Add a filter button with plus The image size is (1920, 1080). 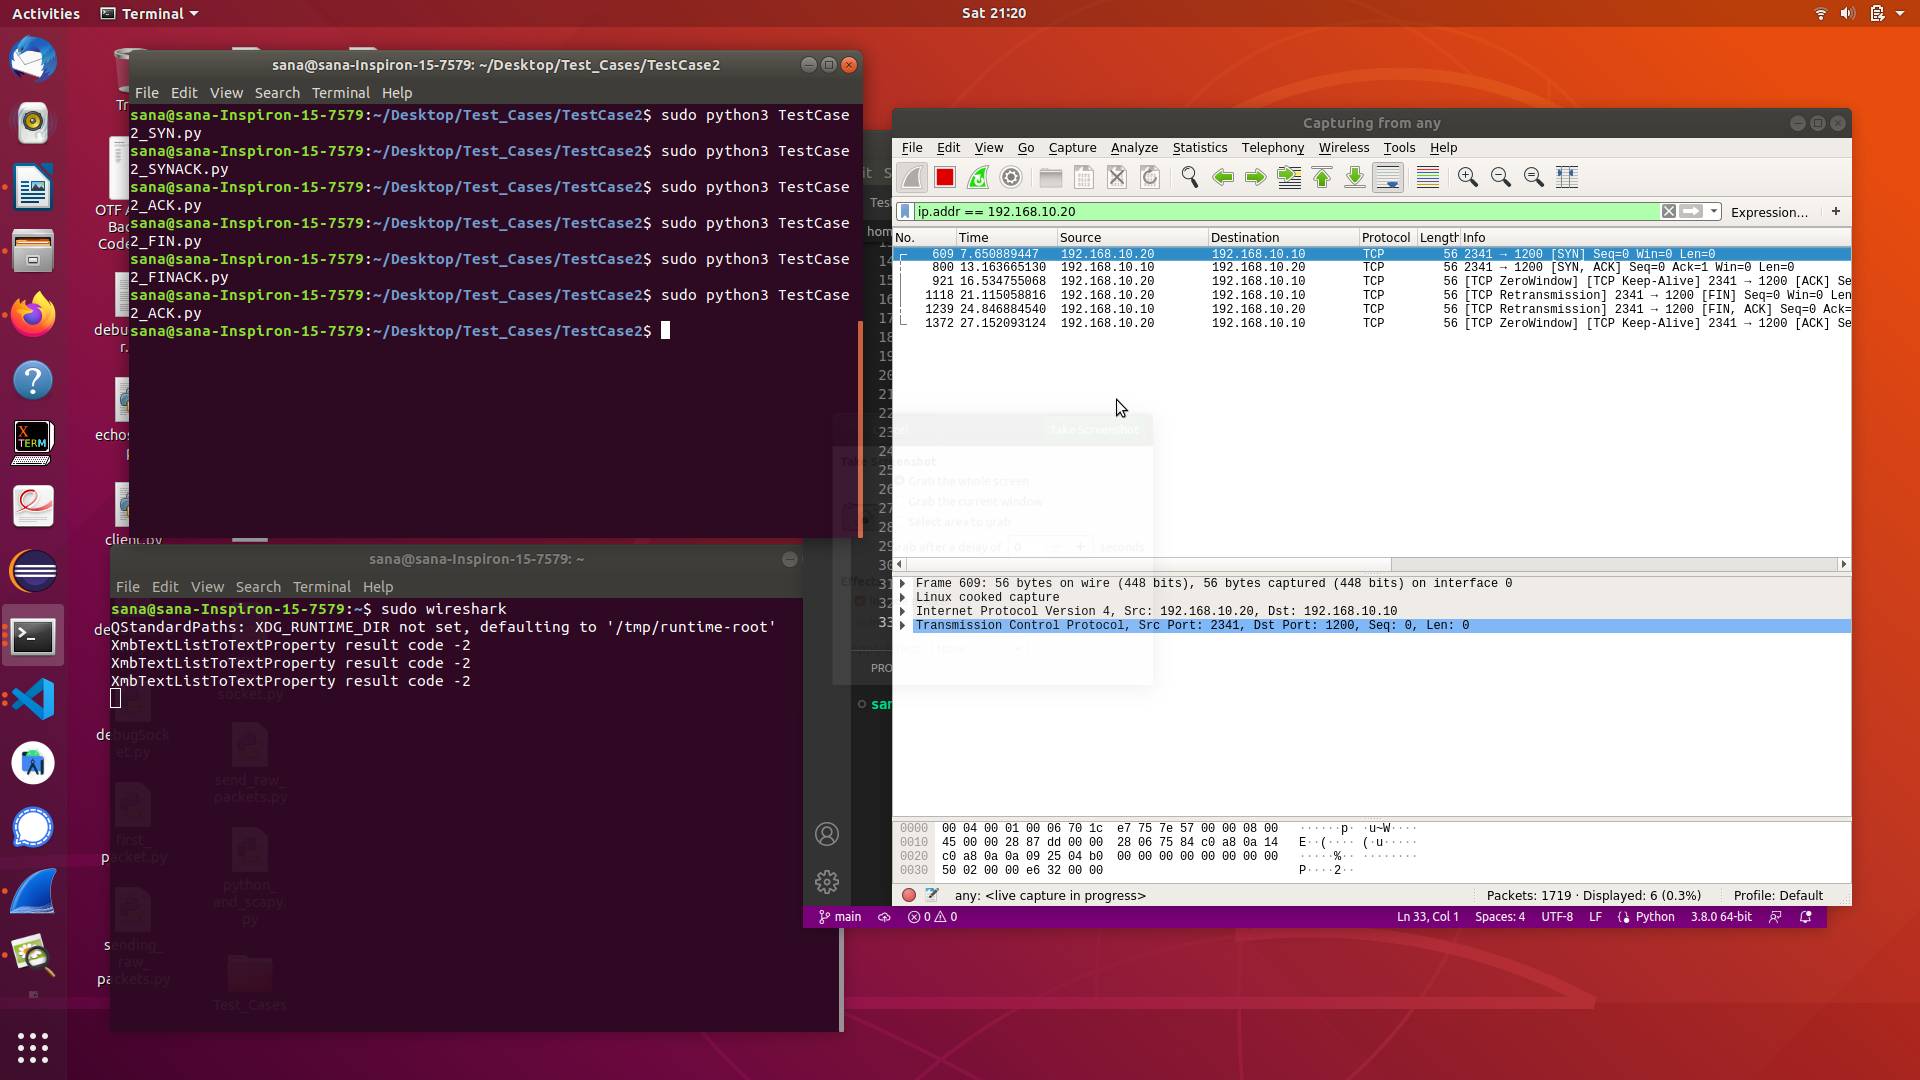pyautogui.click(x=1836, y=211)
